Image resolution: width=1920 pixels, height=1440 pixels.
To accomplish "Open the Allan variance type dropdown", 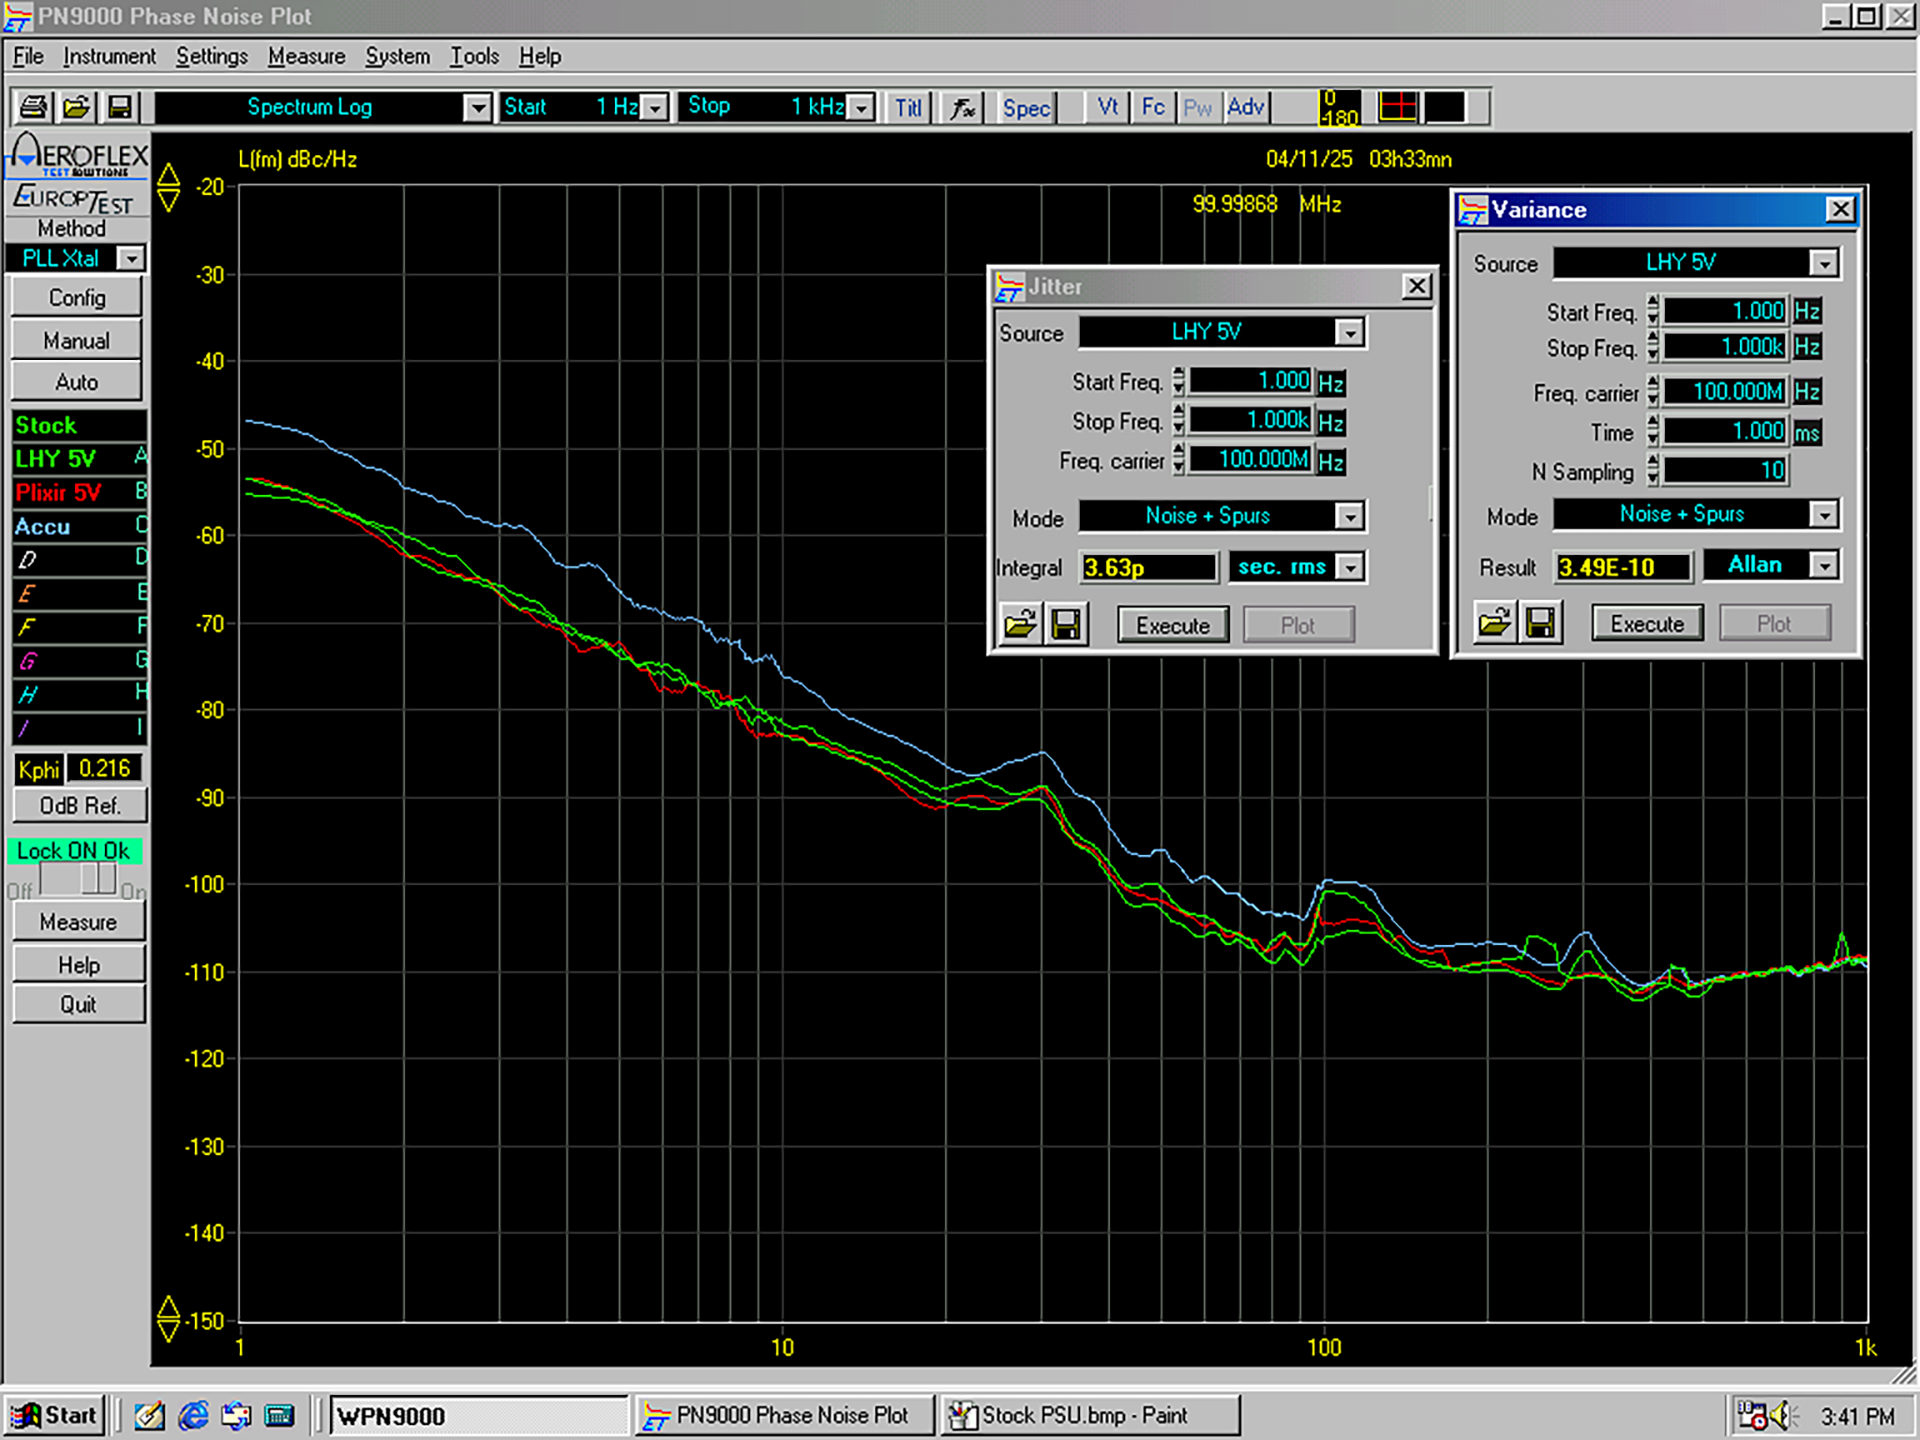I will coord(1824,565).
